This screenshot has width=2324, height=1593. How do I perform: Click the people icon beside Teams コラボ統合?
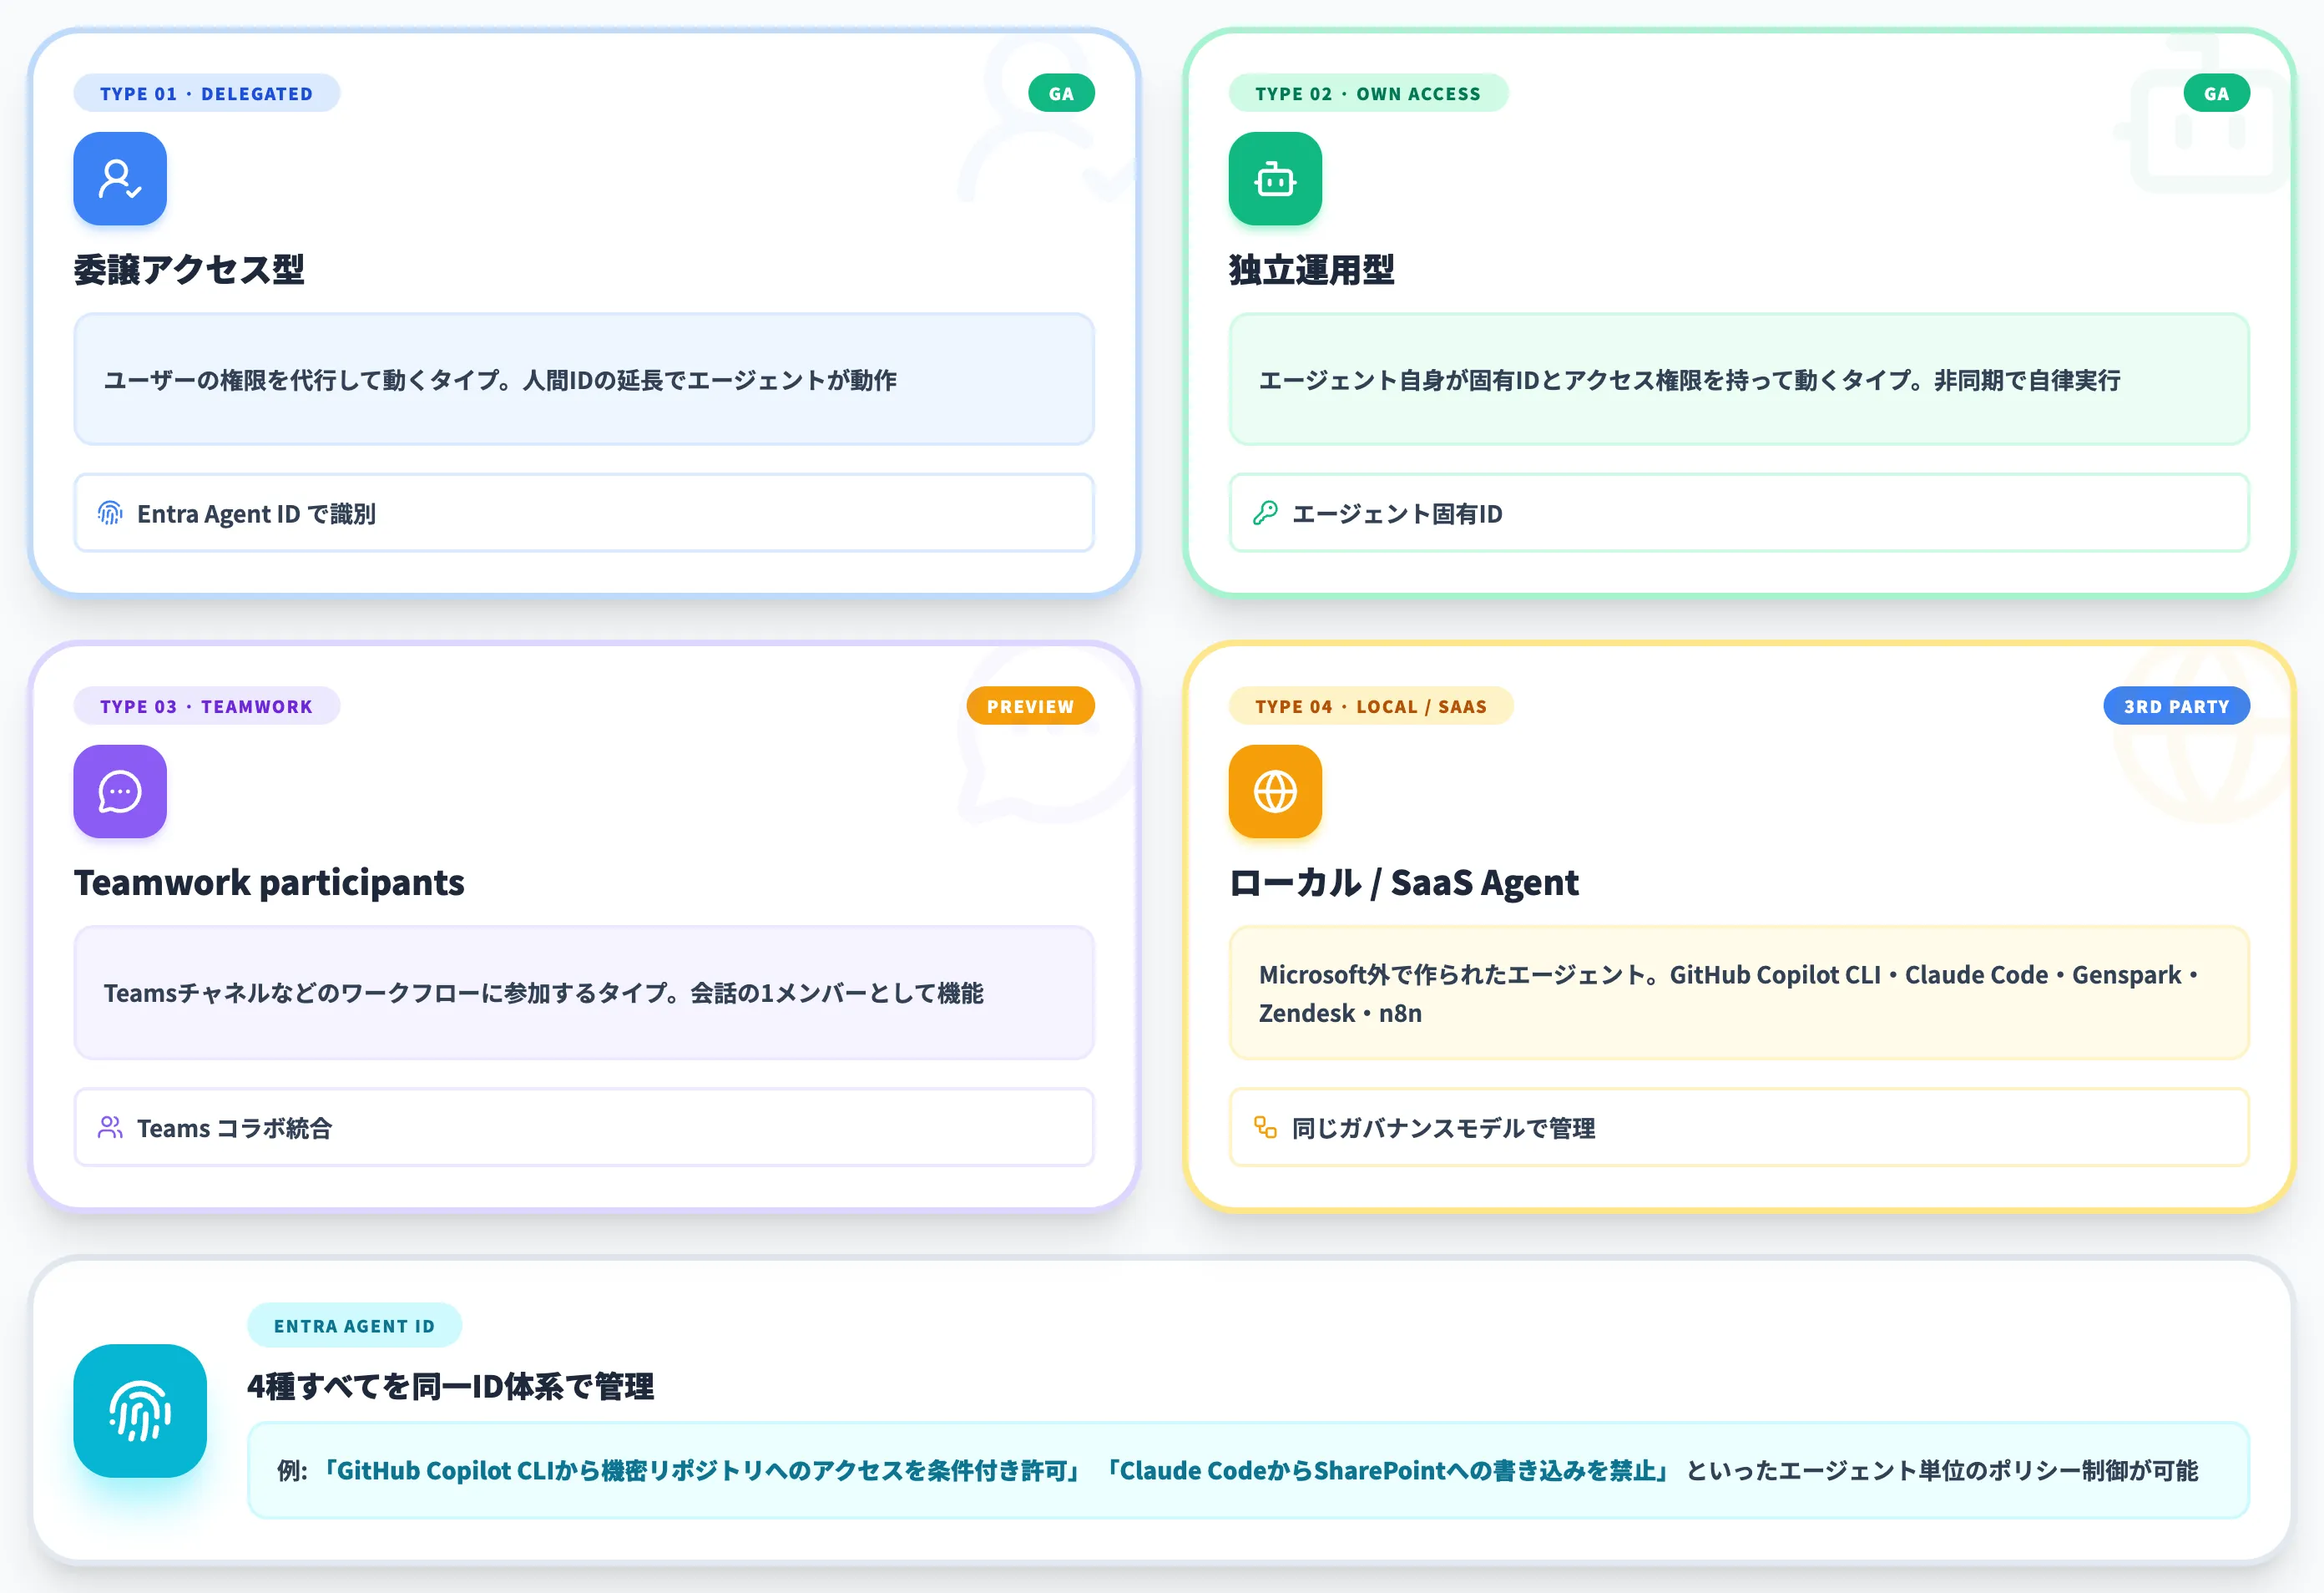[x=110, y=1128]
